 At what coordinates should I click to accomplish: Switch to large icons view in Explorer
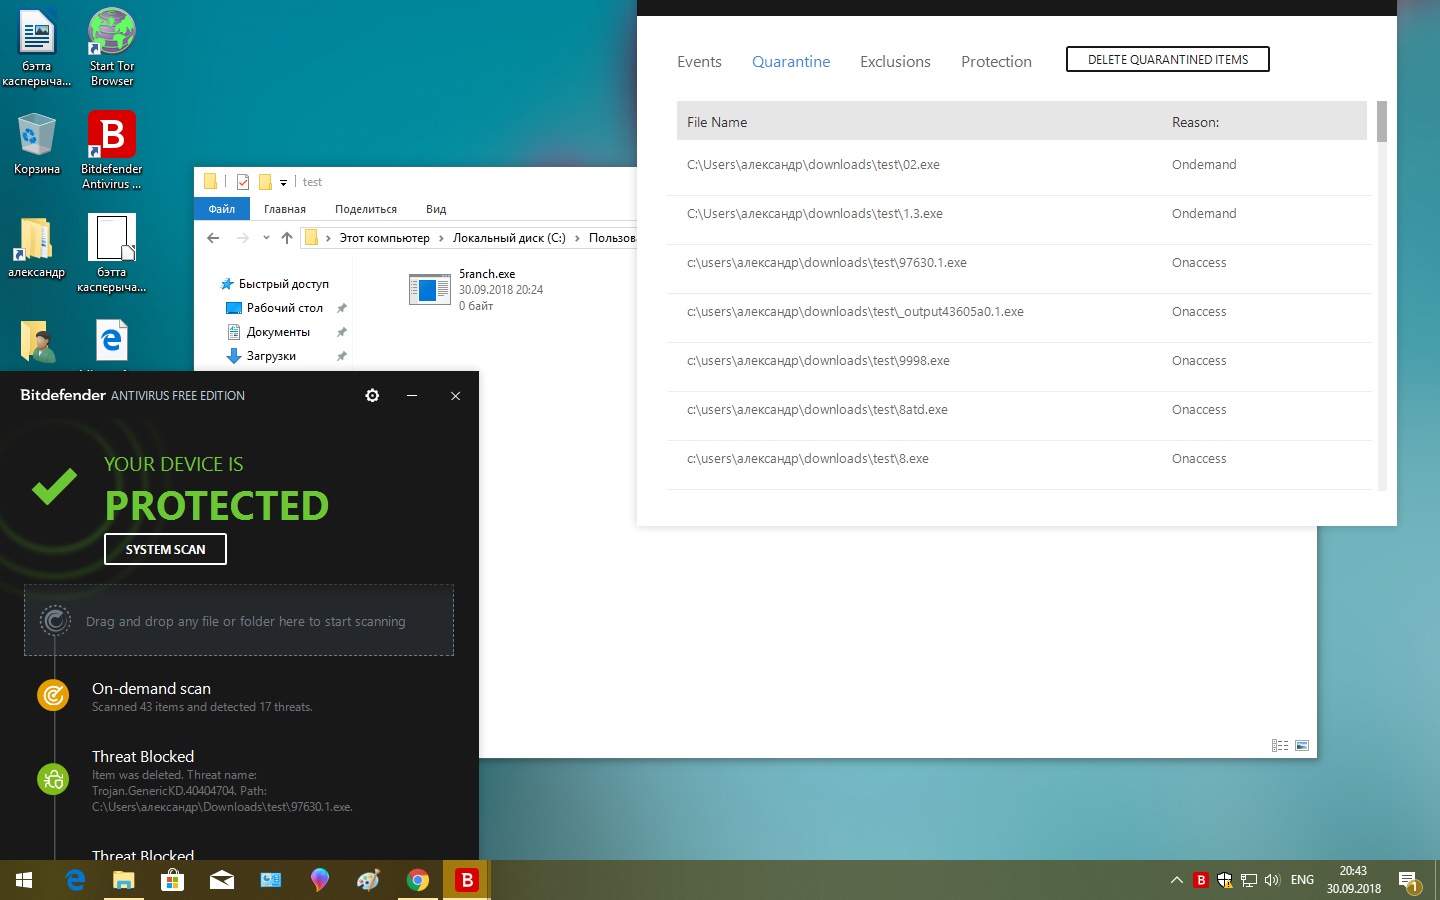(x=1302, y=745)
